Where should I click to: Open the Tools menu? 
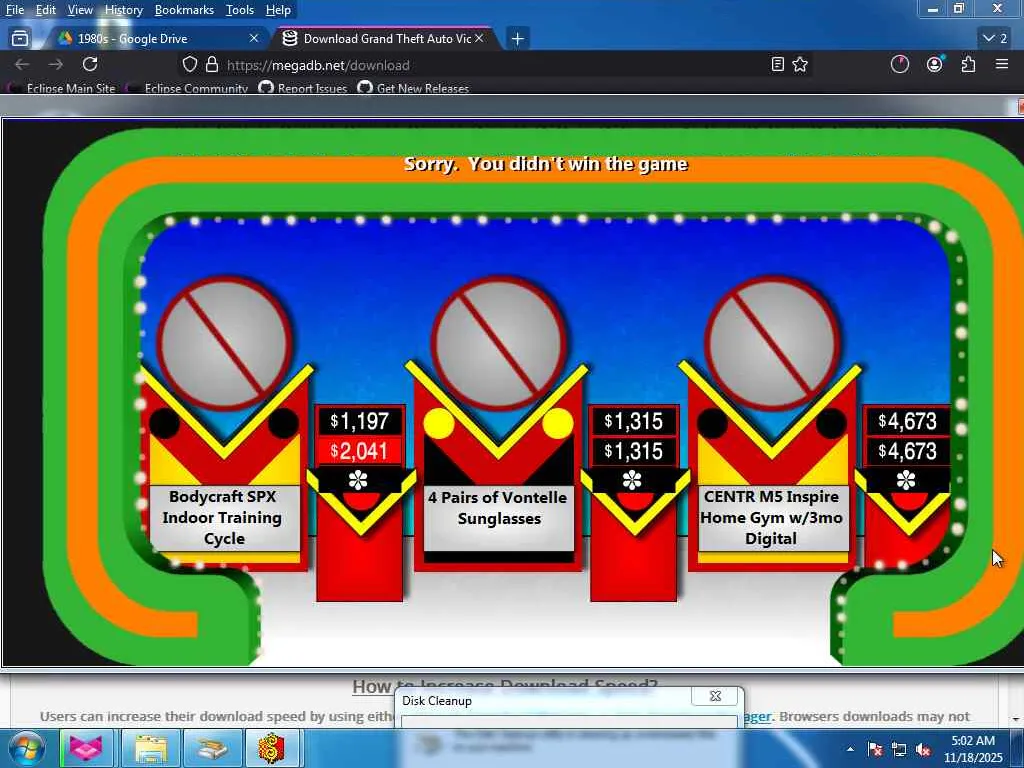coord(239,10)
